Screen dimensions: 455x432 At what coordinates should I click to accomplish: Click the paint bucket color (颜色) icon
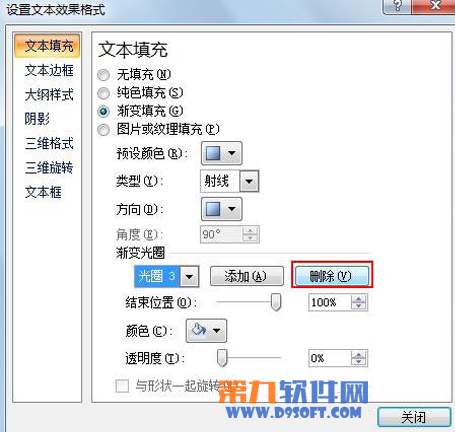pyautogui.click(x=199, y=330)
